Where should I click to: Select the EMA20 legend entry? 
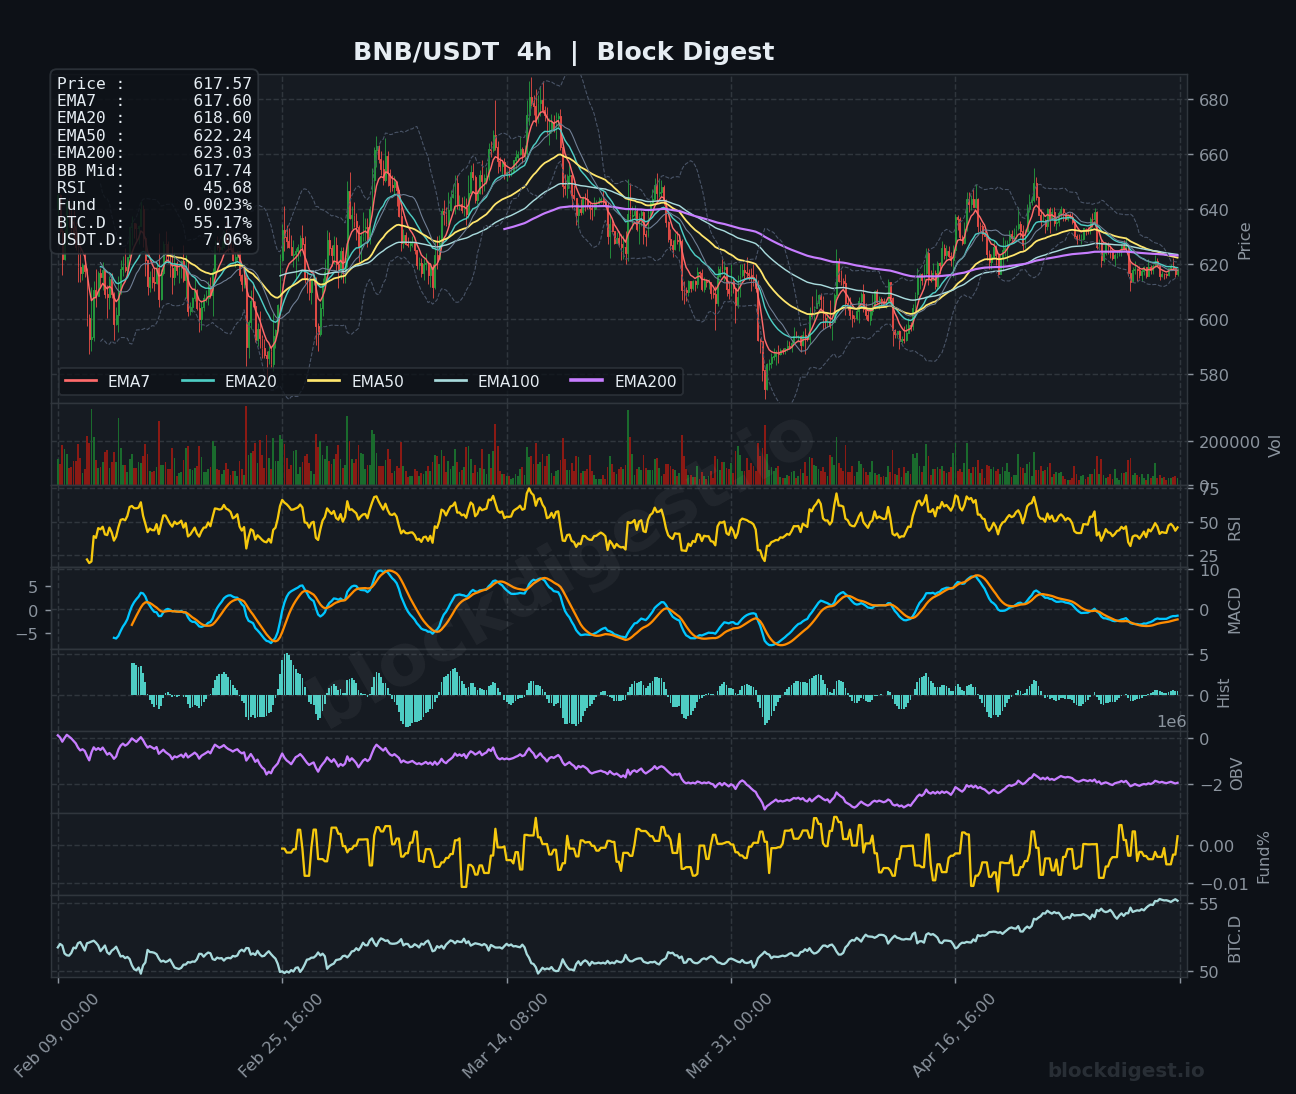[229, 381]
